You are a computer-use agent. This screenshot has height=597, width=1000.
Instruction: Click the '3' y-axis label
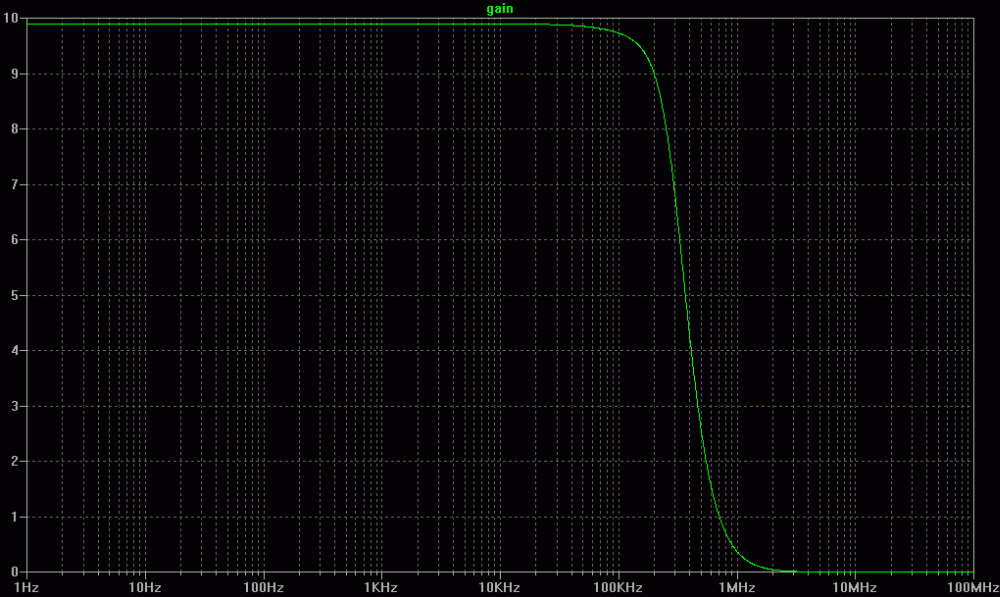(15, 406)
